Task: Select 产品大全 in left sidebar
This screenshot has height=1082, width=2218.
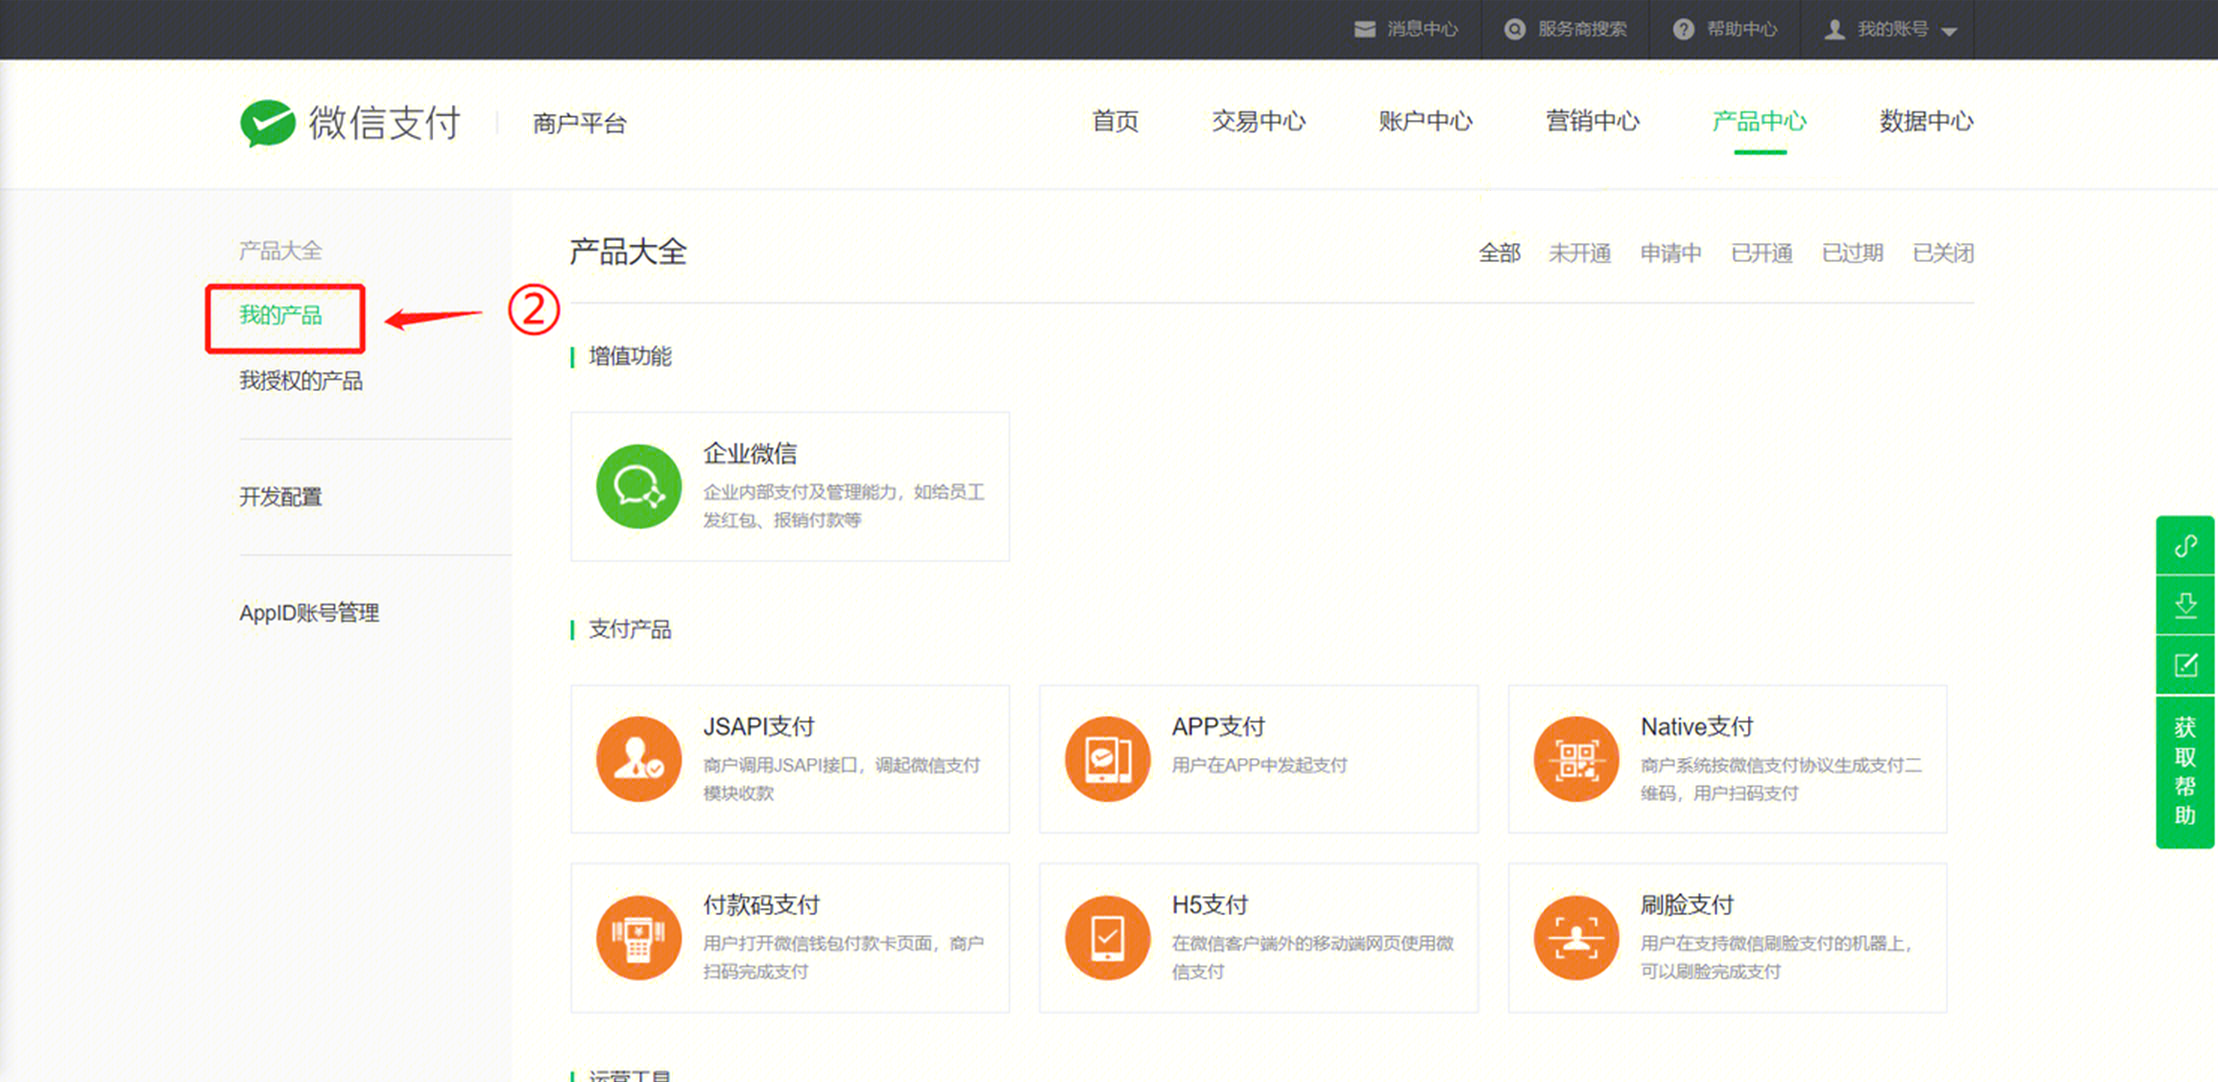Action: pos(281,250)
